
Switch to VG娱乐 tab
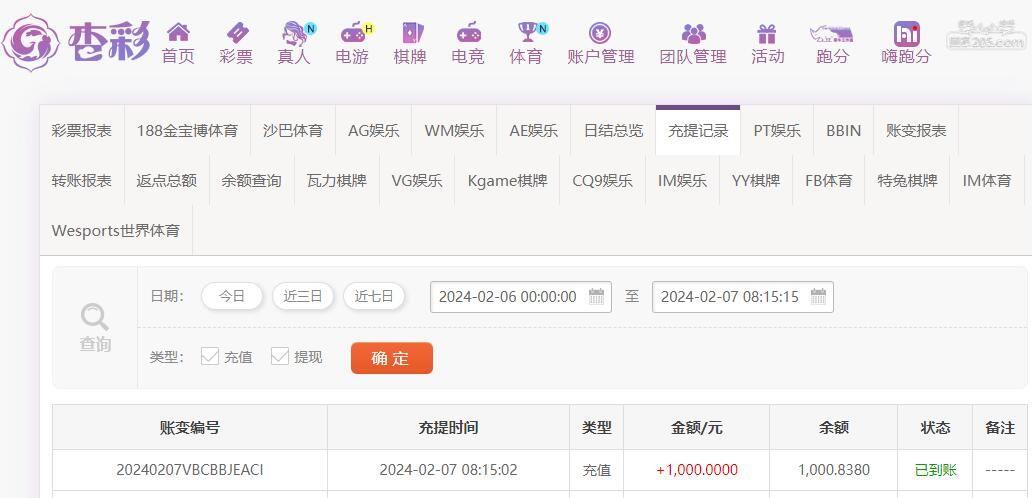click(417, 180)
